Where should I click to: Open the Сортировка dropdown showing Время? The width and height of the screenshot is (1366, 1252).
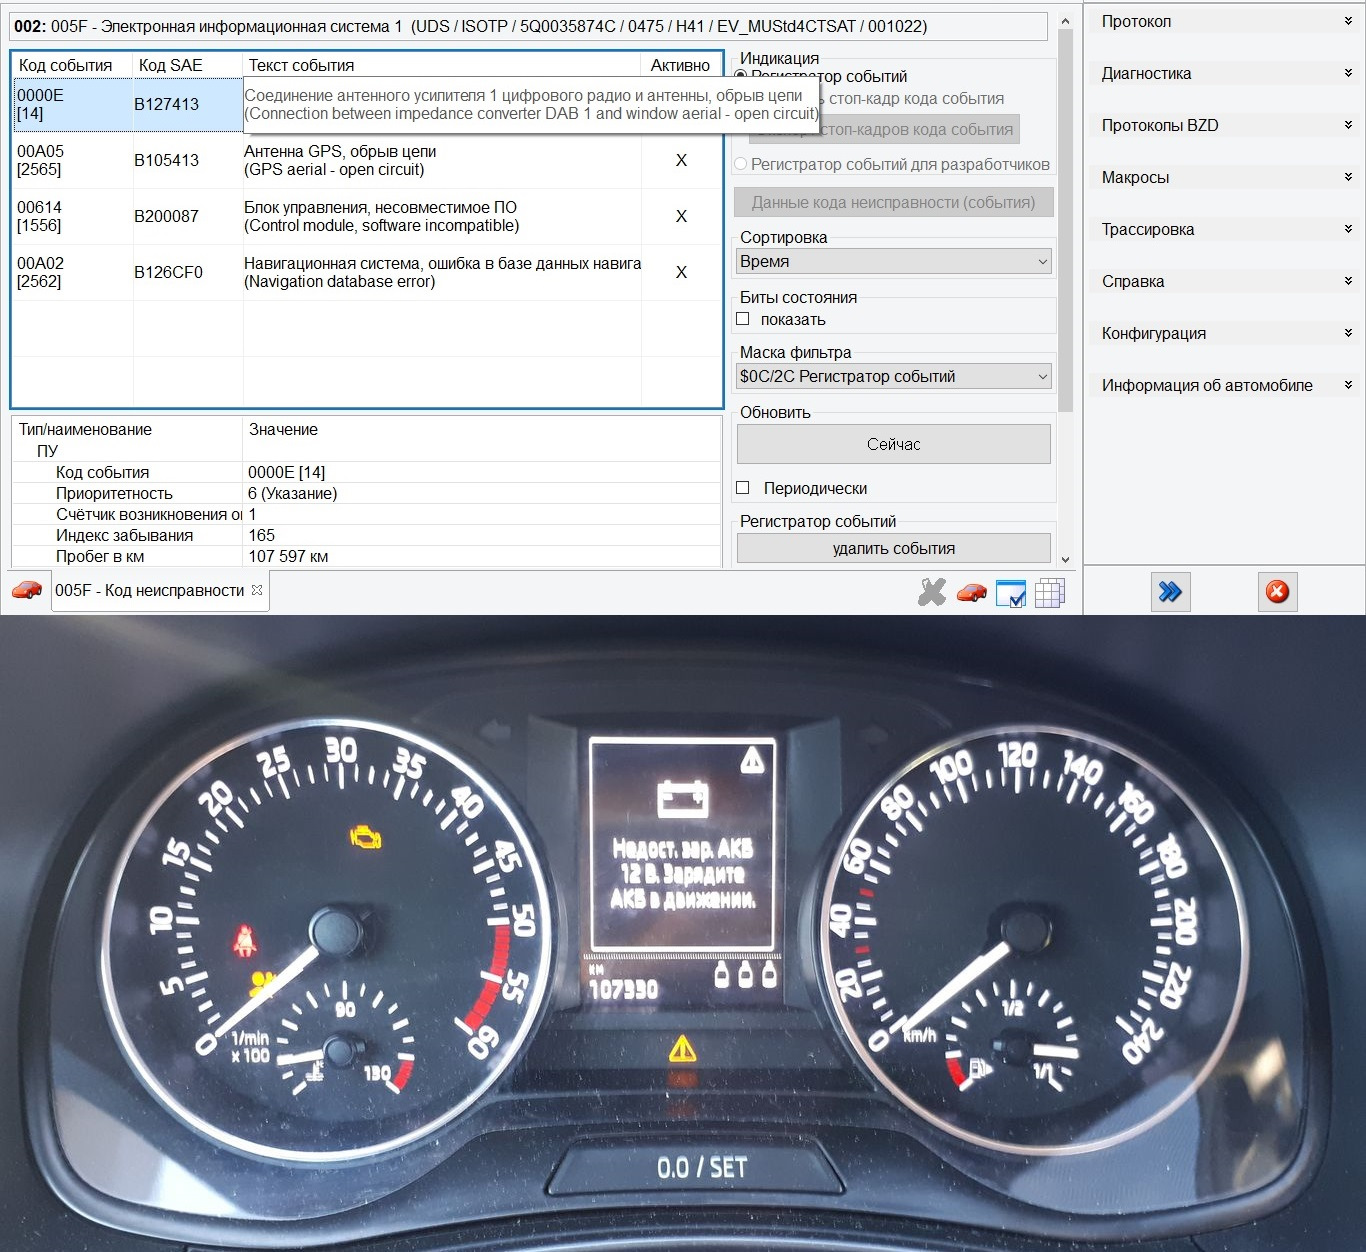894,261
